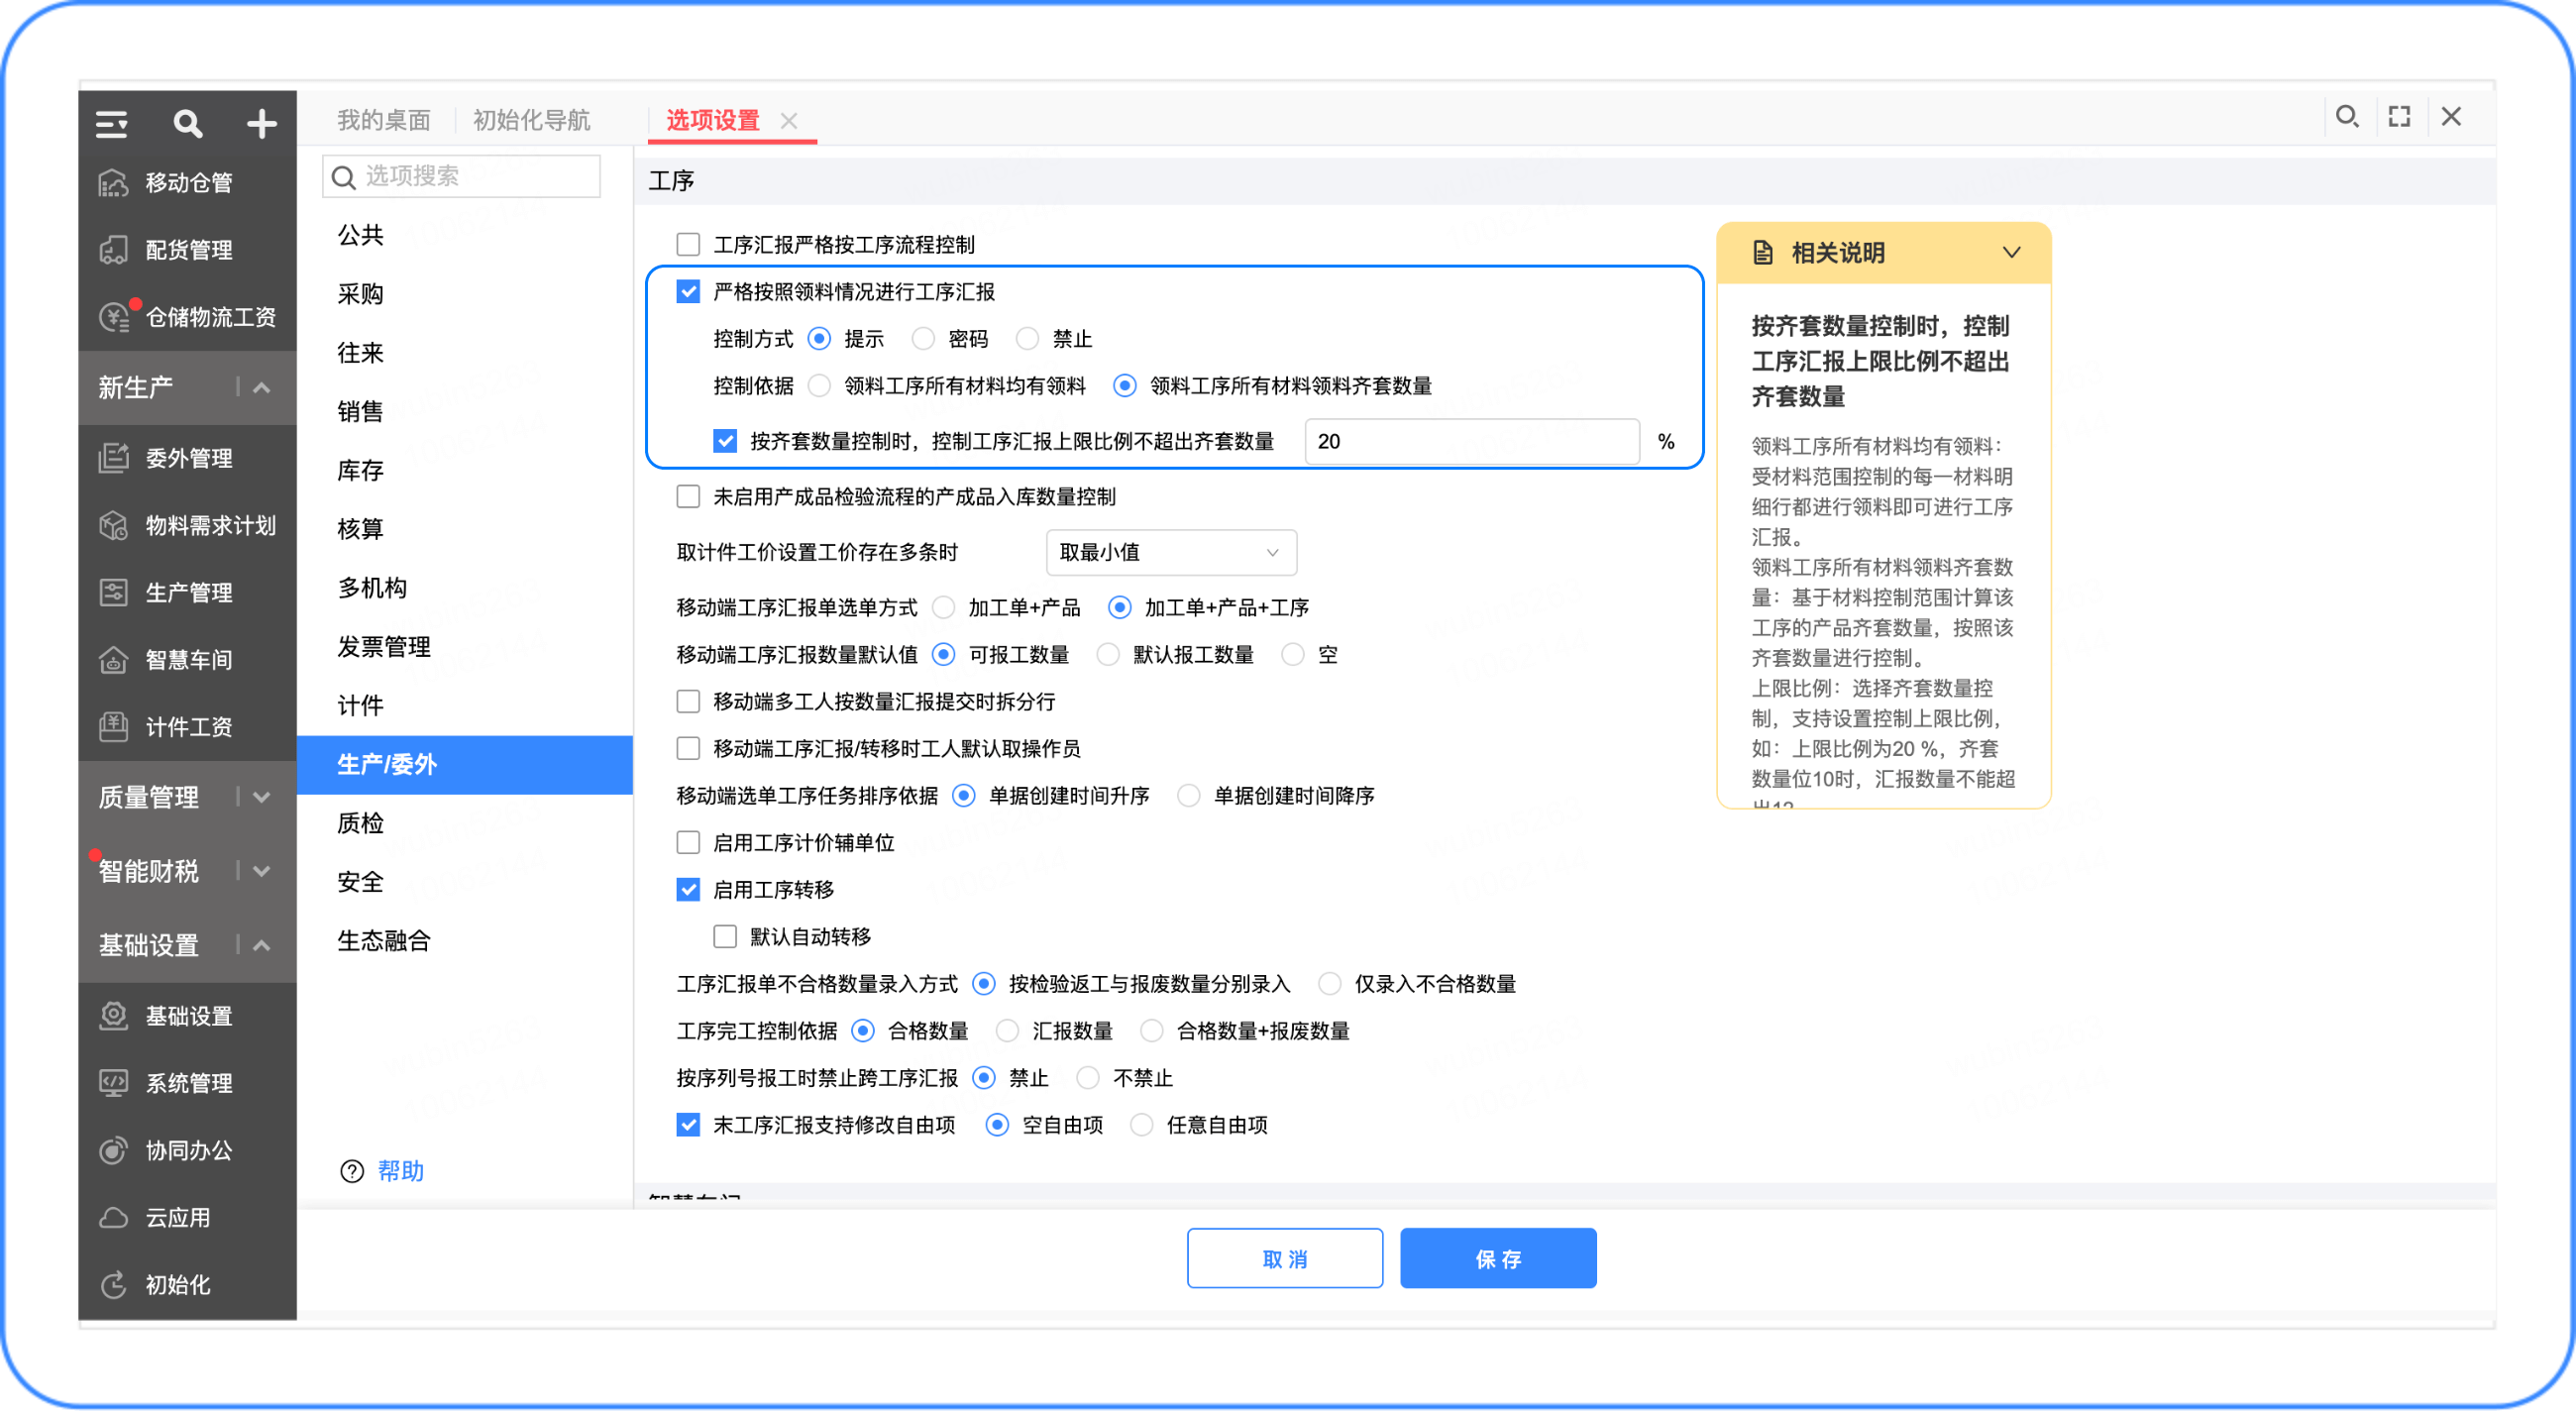Check 未启用产成品检验流程的产成品入库数量控制
This screenshot has width=2576, height=1411.
point(688,497)
